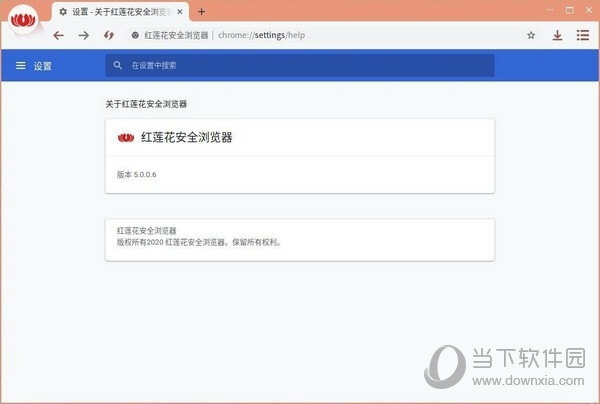Click the 设置 title in blue header
Screen dimensions: 600x404
(x=42, y=66)
